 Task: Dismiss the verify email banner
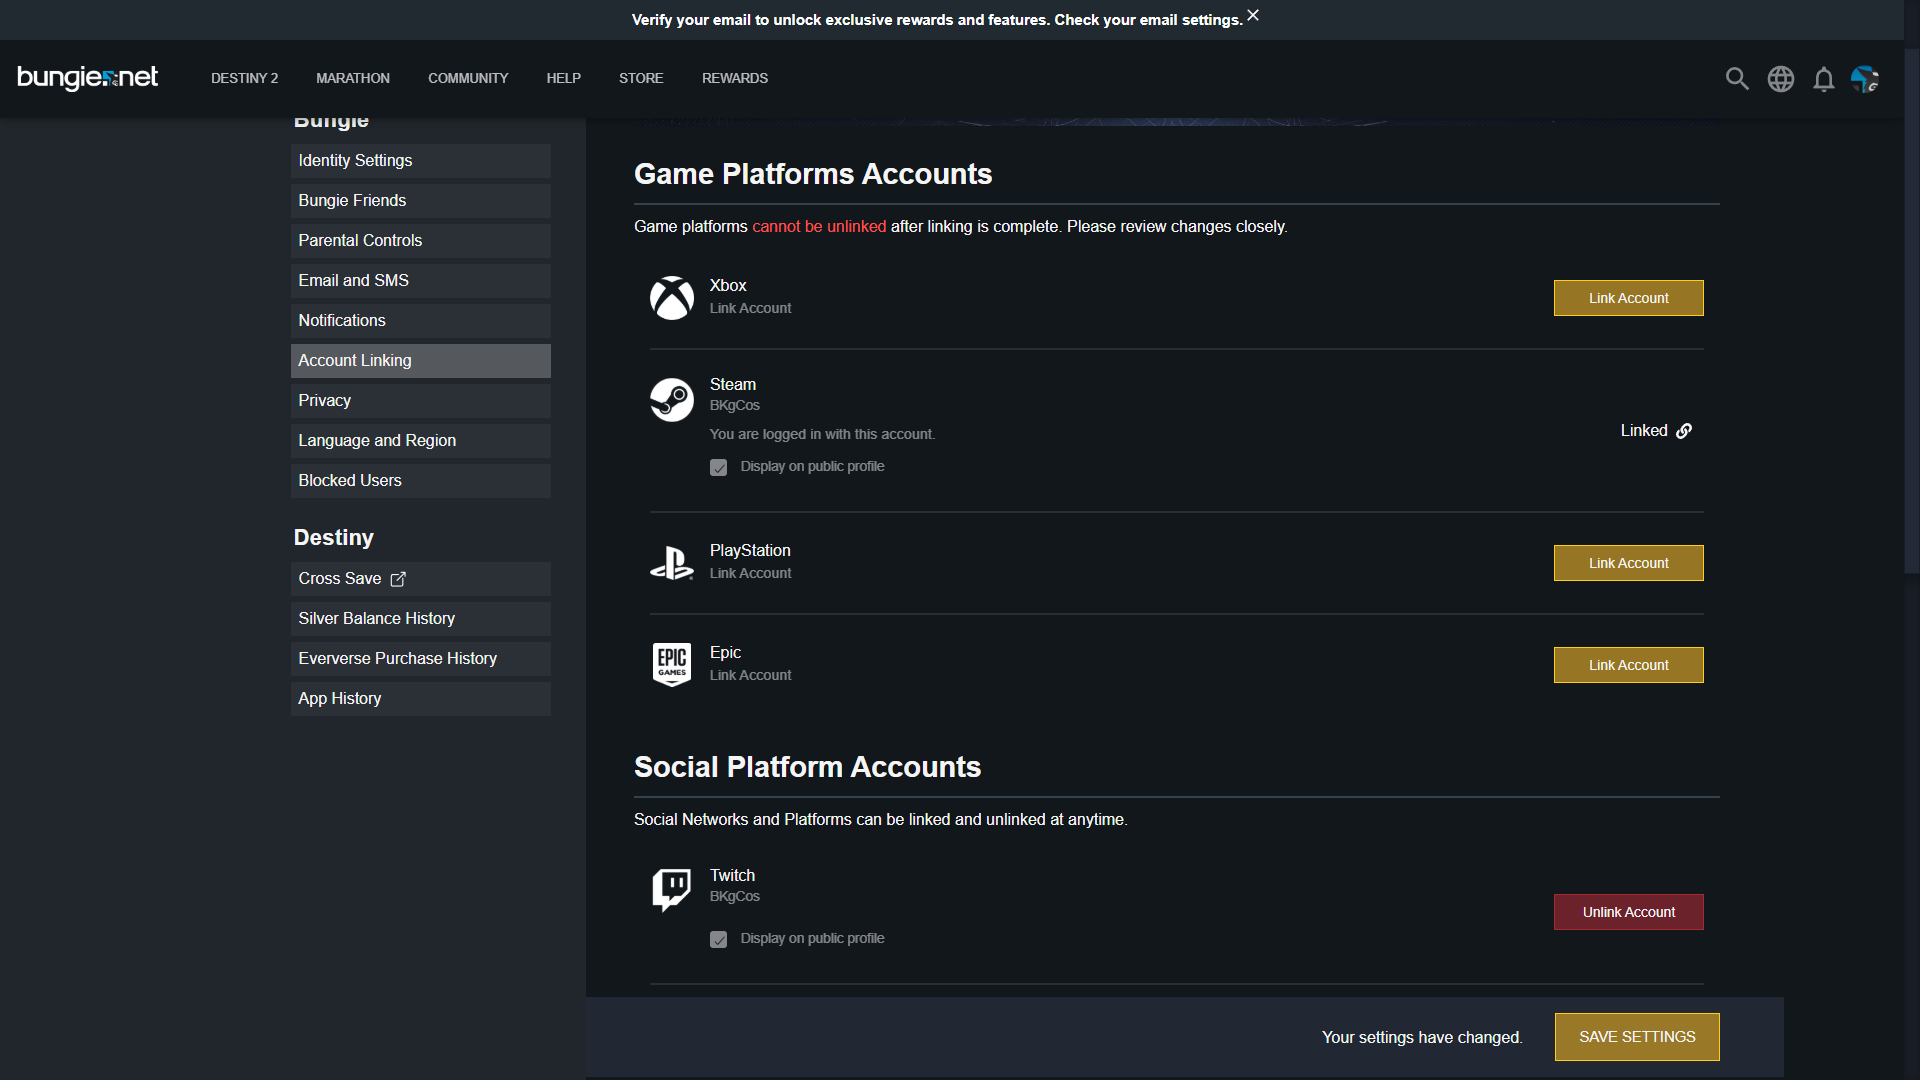tap(1253, 15)
